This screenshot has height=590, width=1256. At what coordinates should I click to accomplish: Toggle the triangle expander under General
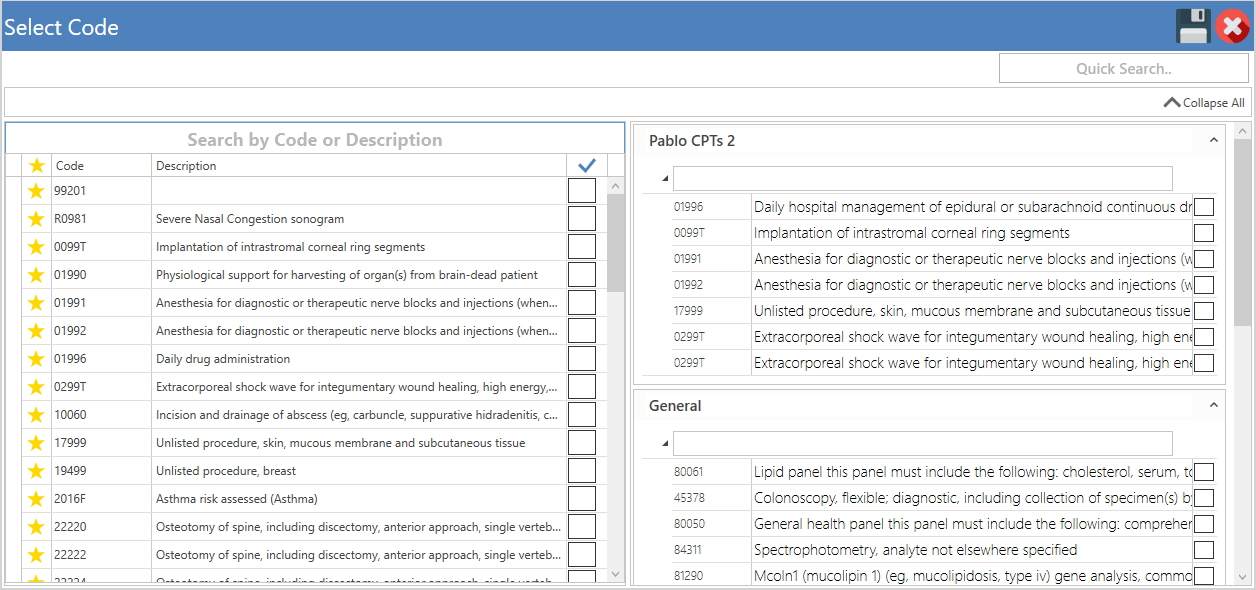[666, 444]
